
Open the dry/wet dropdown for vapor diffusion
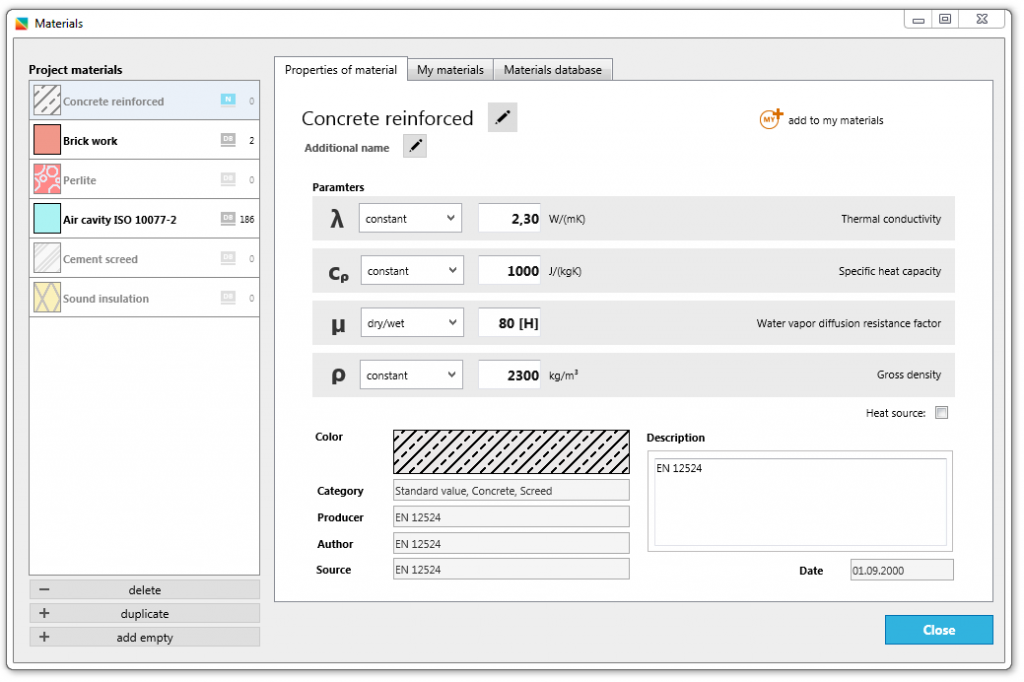(410, 322)
